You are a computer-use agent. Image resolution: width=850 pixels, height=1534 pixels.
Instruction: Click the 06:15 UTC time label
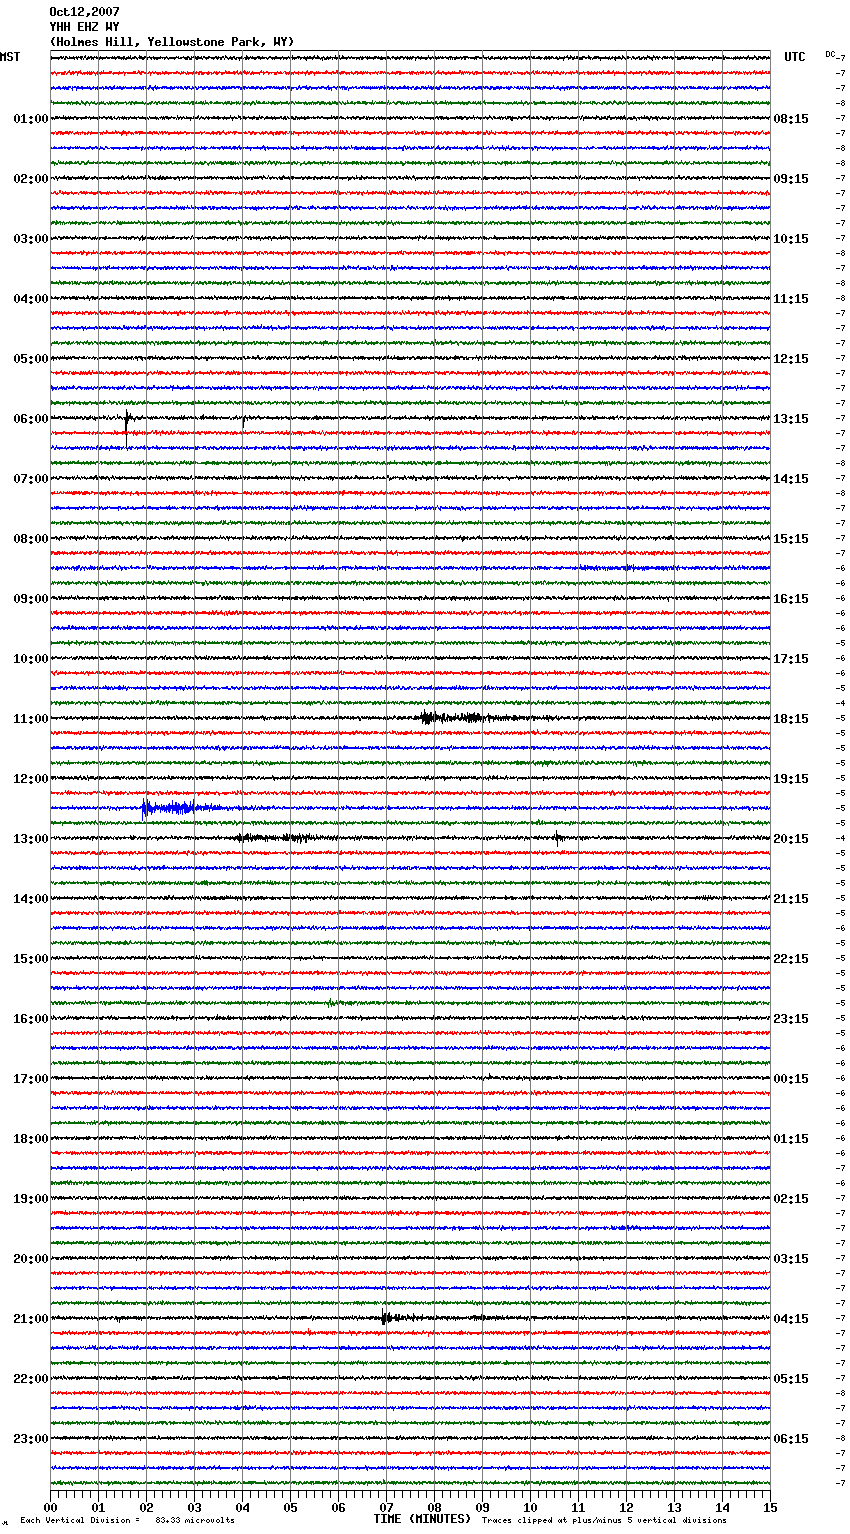(791, 1439)
